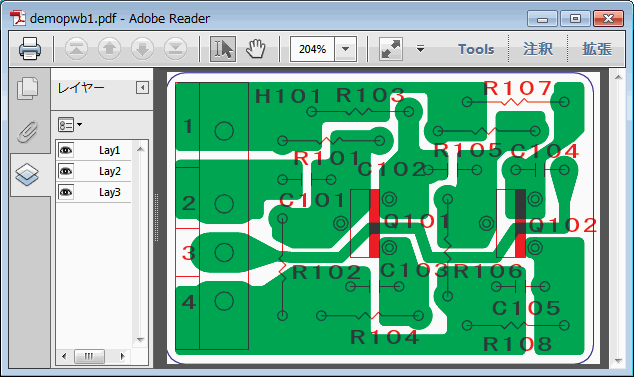The width and height of the screenshot is (634, 377).
Task: Collapse the レイヤー panel arrow
Action: click(x=142, y=87)
